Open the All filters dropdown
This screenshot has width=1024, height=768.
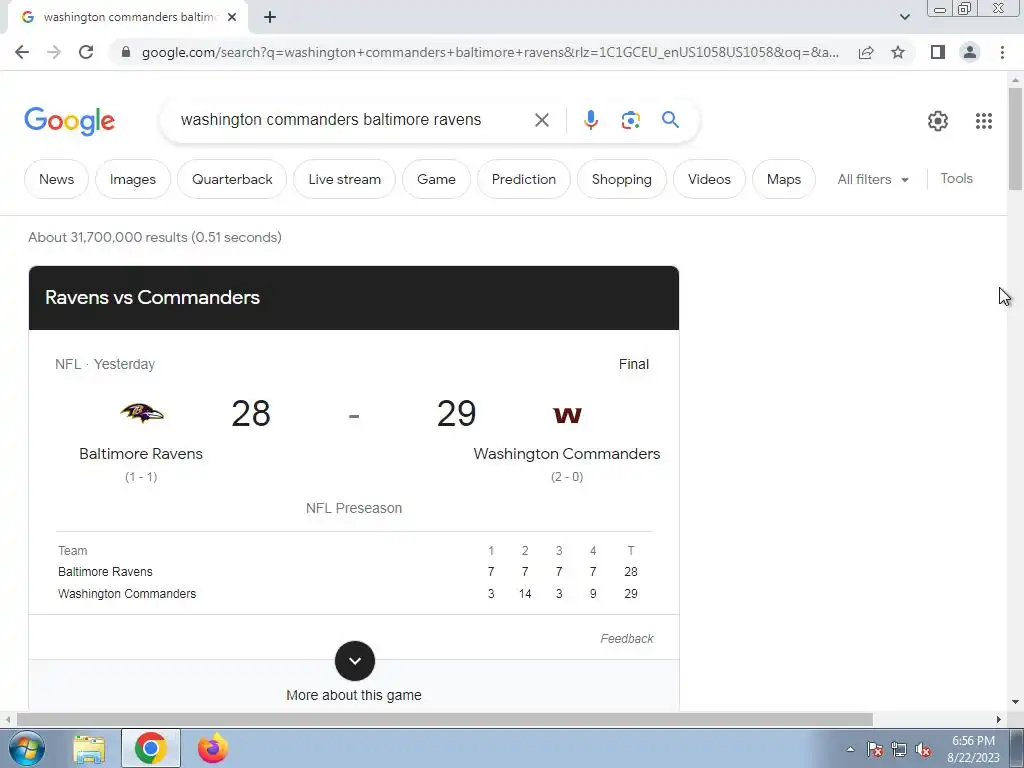click(872, 179)
